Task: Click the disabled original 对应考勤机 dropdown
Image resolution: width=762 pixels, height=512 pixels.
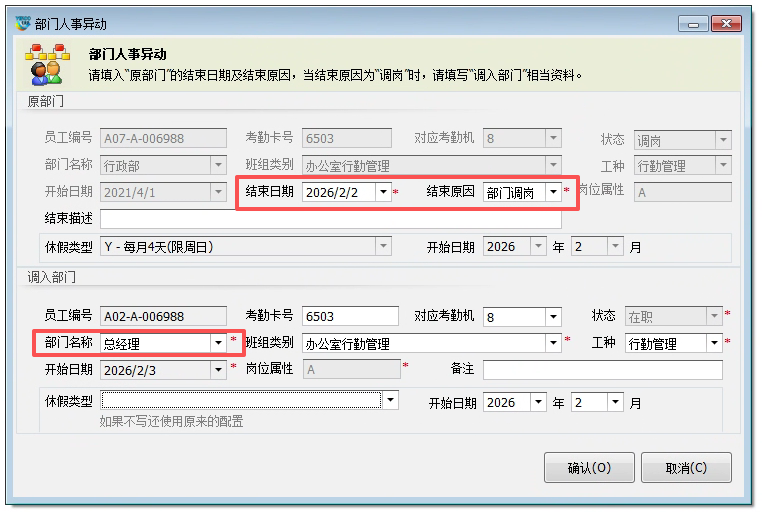Action: point(522,138)
